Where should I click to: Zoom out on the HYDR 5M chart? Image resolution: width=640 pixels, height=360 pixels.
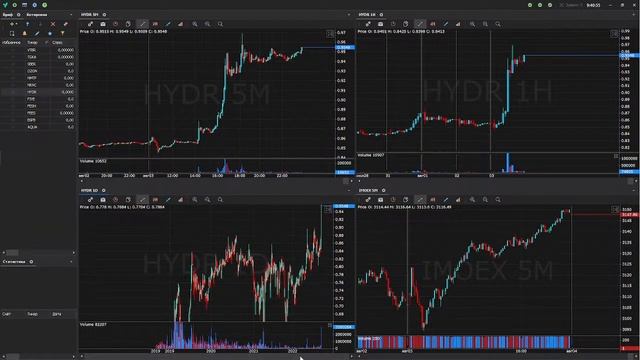click(207, 24)
